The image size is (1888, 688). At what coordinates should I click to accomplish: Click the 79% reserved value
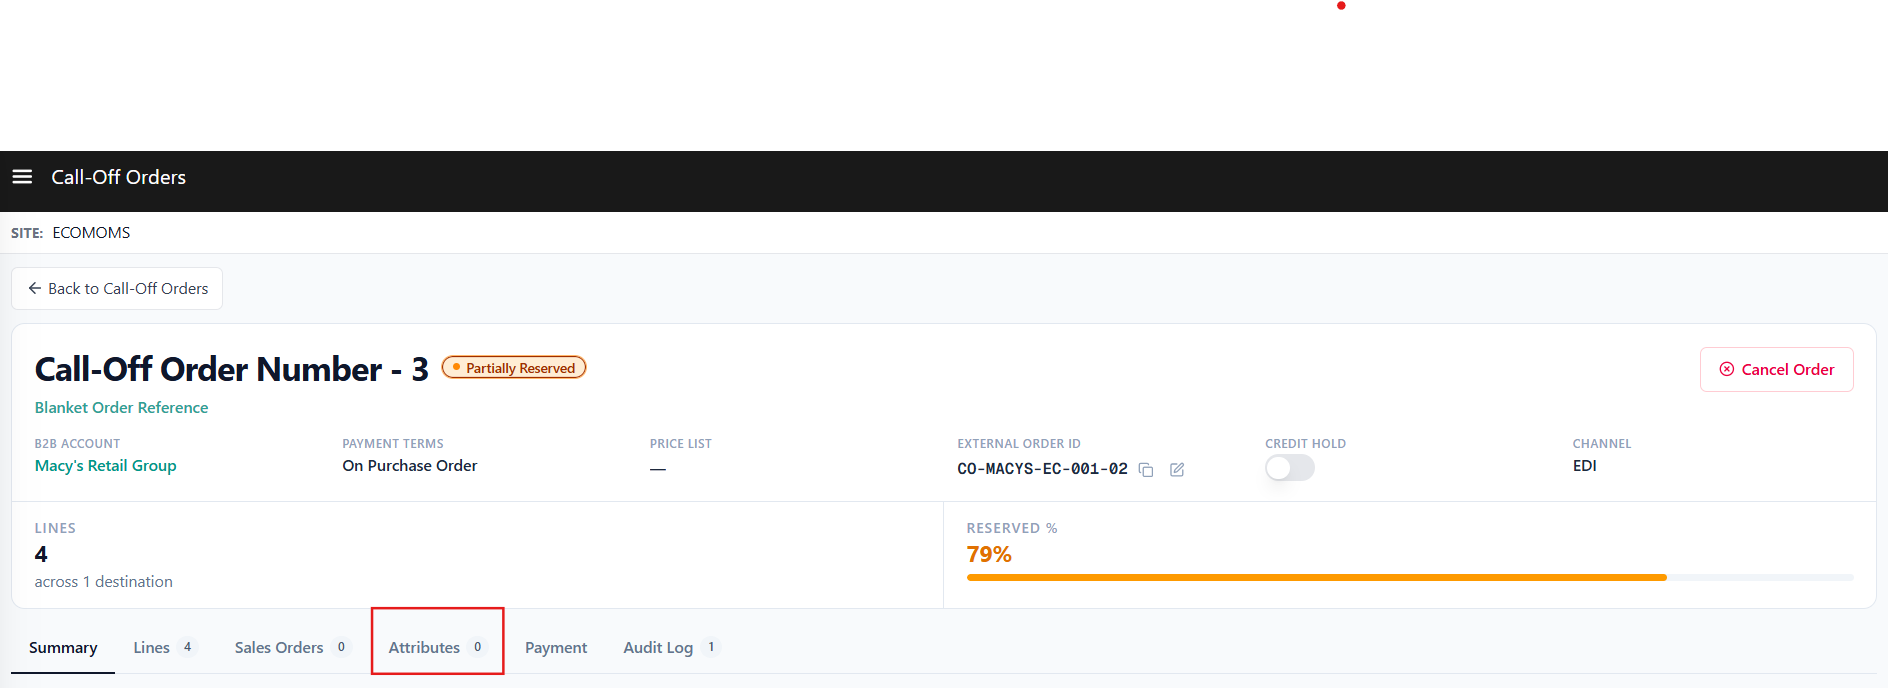click(989, 555)
